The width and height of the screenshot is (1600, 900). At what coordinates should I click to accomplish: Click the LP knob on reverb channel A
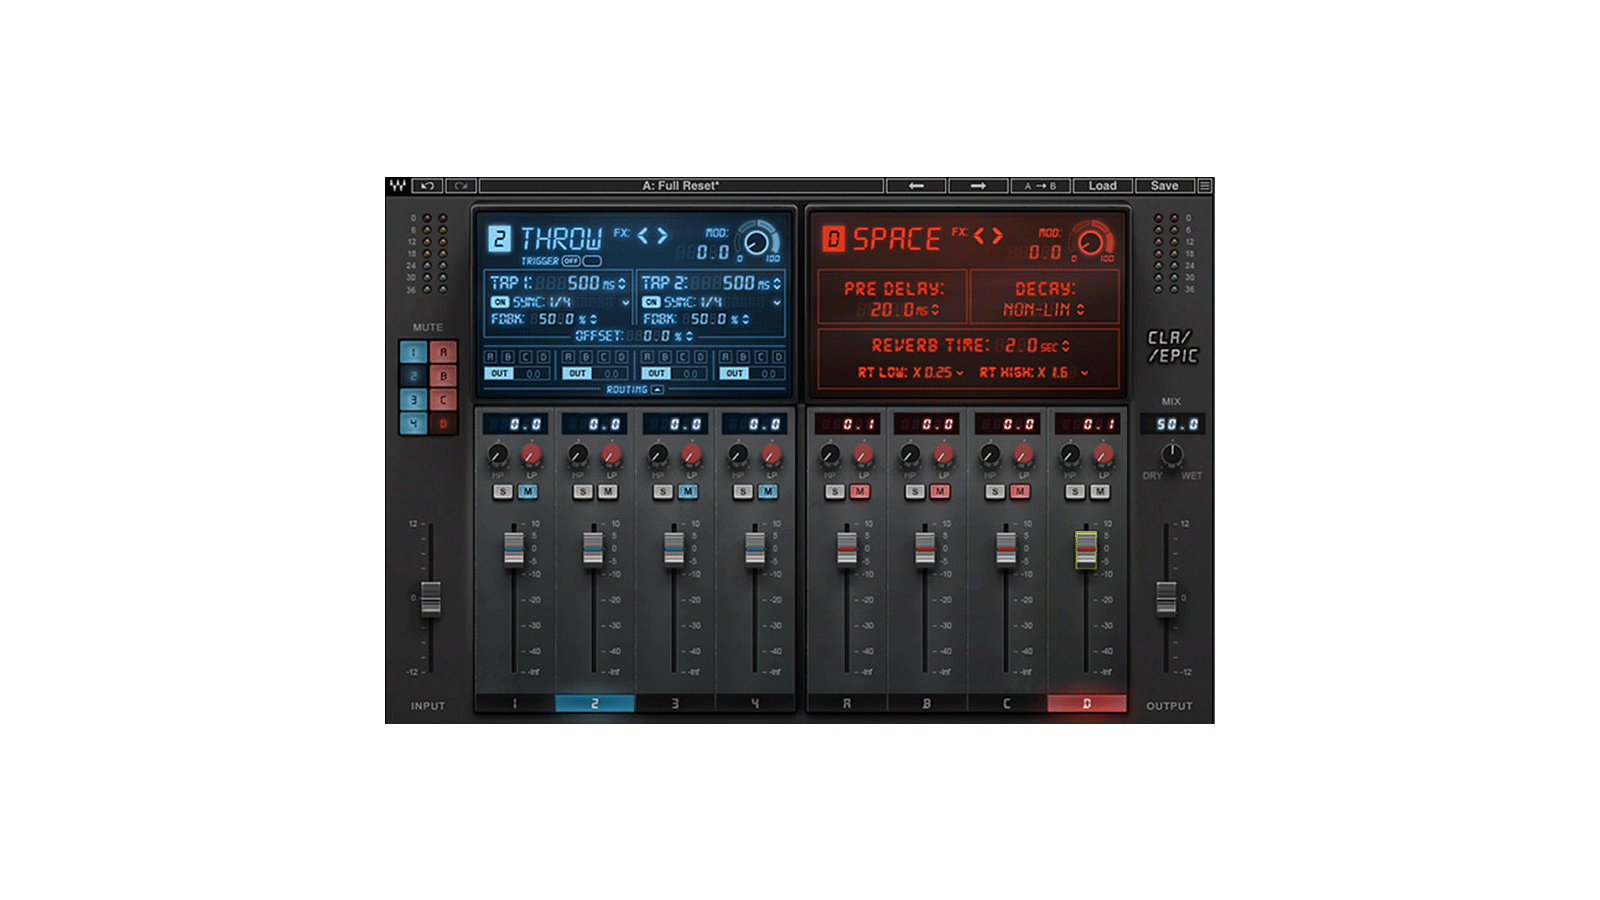click(x=863, y=456)
